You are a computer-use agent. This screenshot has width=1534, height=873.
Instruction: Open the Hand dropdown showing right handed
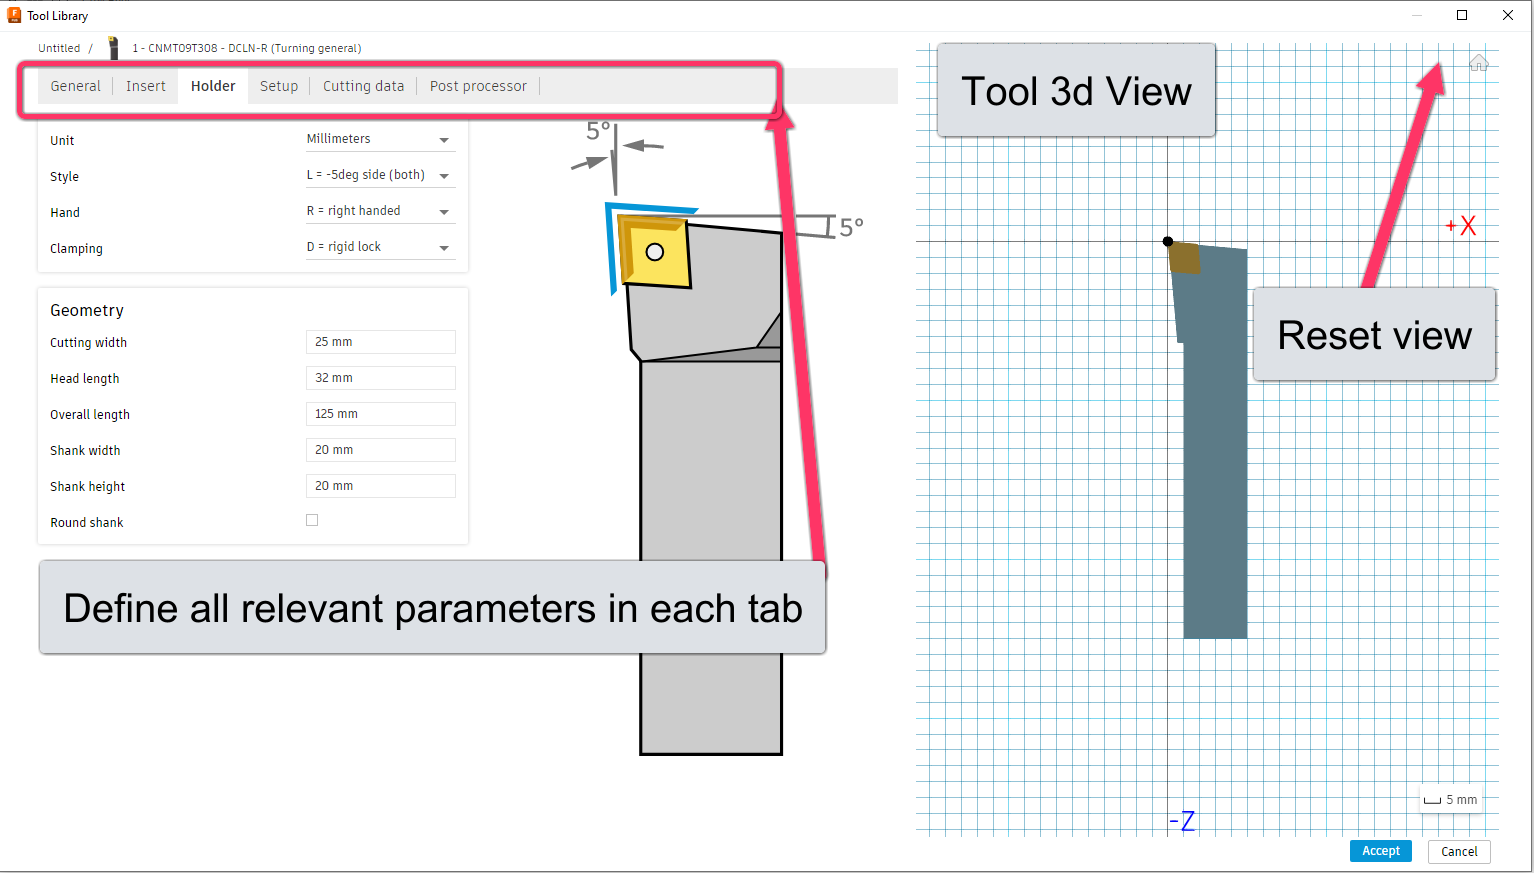click(x=380, y=210)
